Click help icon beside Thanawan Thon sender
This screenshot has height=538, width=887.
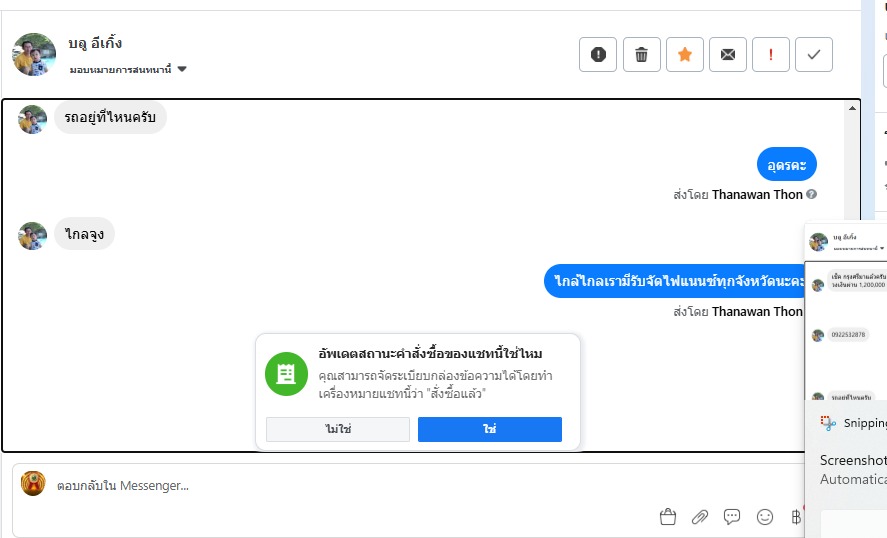tap(812, 194)
